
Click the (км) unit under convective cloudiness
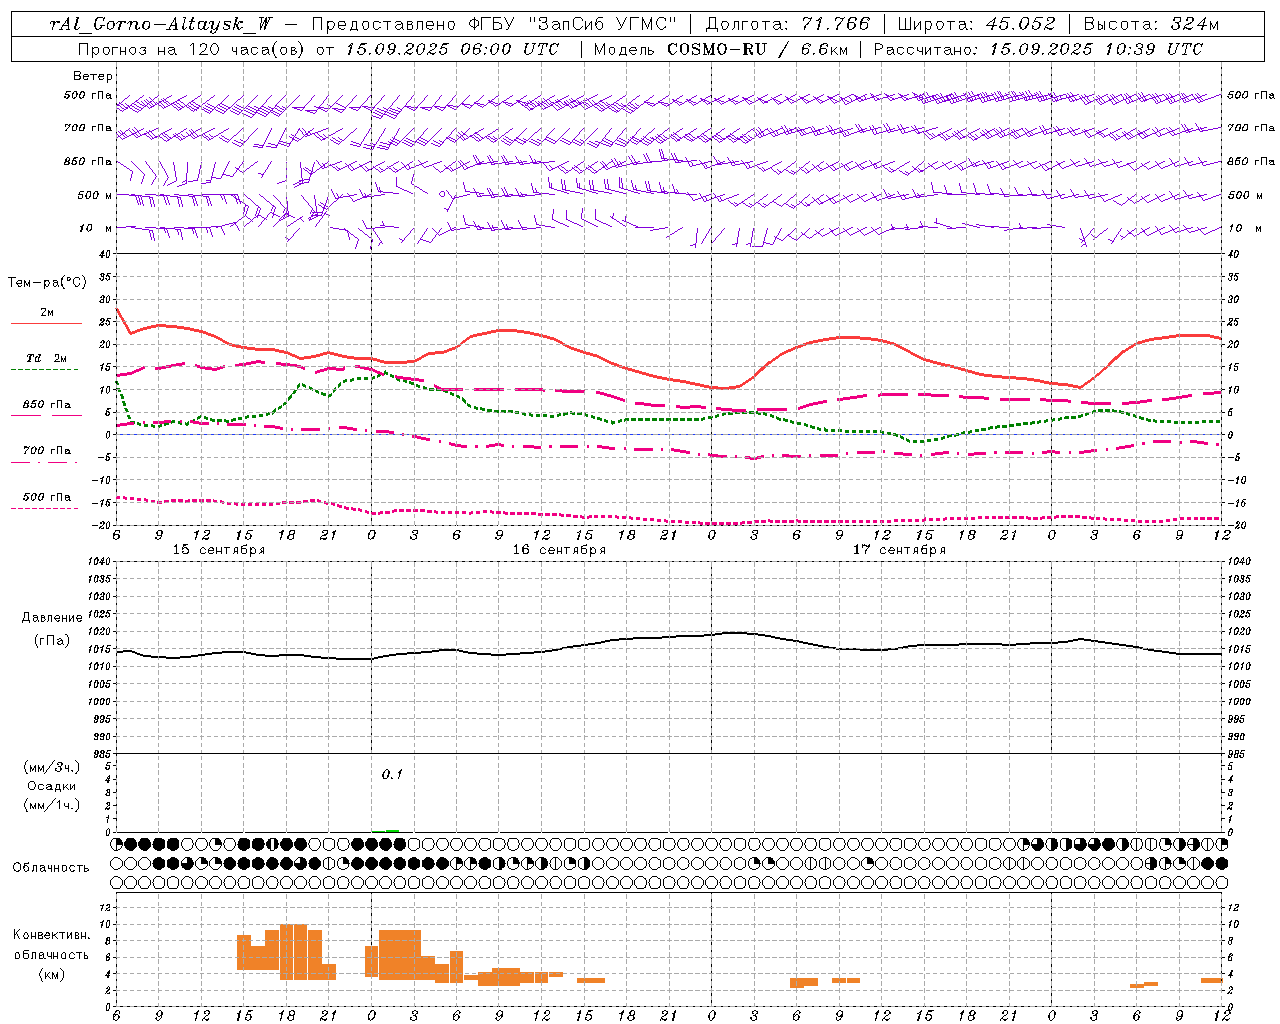coord(51,974)
